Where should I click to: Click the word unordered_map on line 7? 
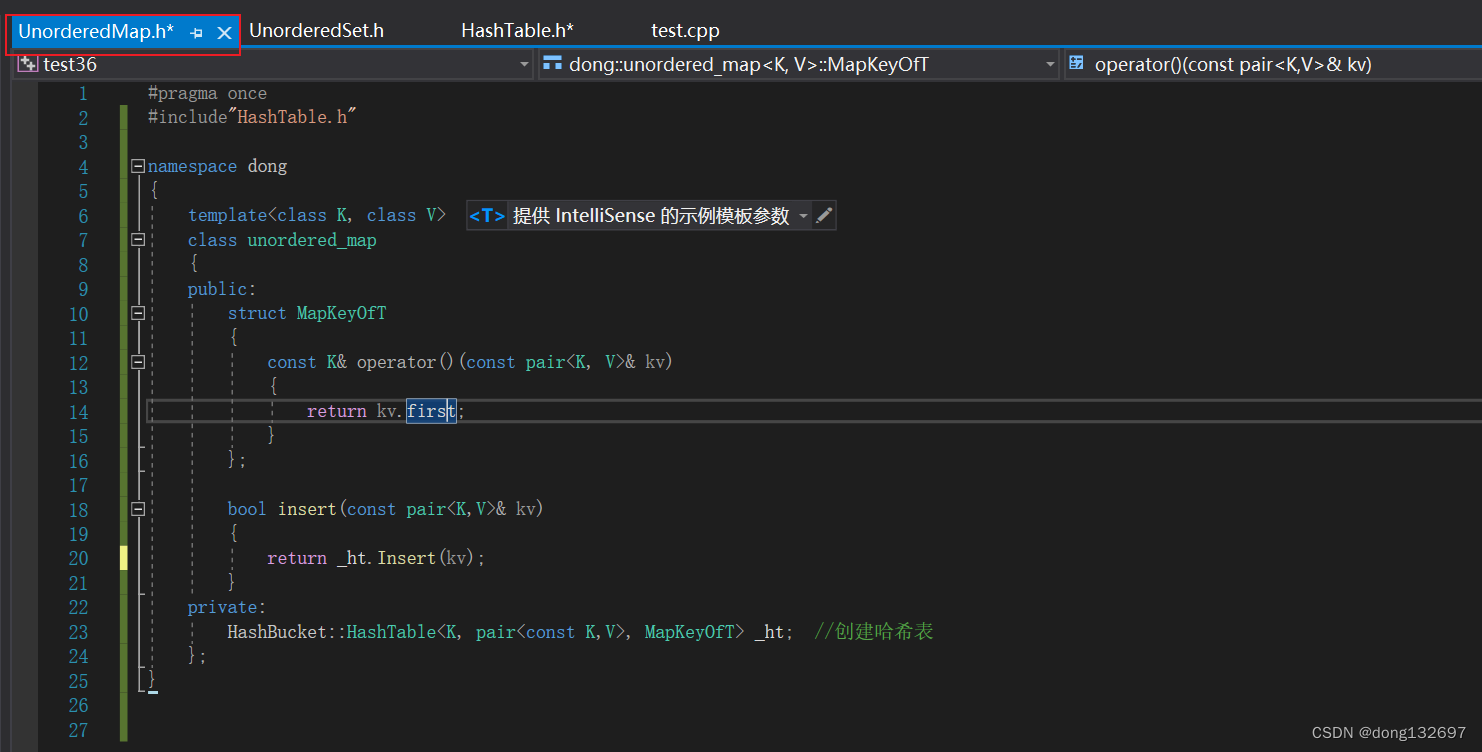coord(312,240)
